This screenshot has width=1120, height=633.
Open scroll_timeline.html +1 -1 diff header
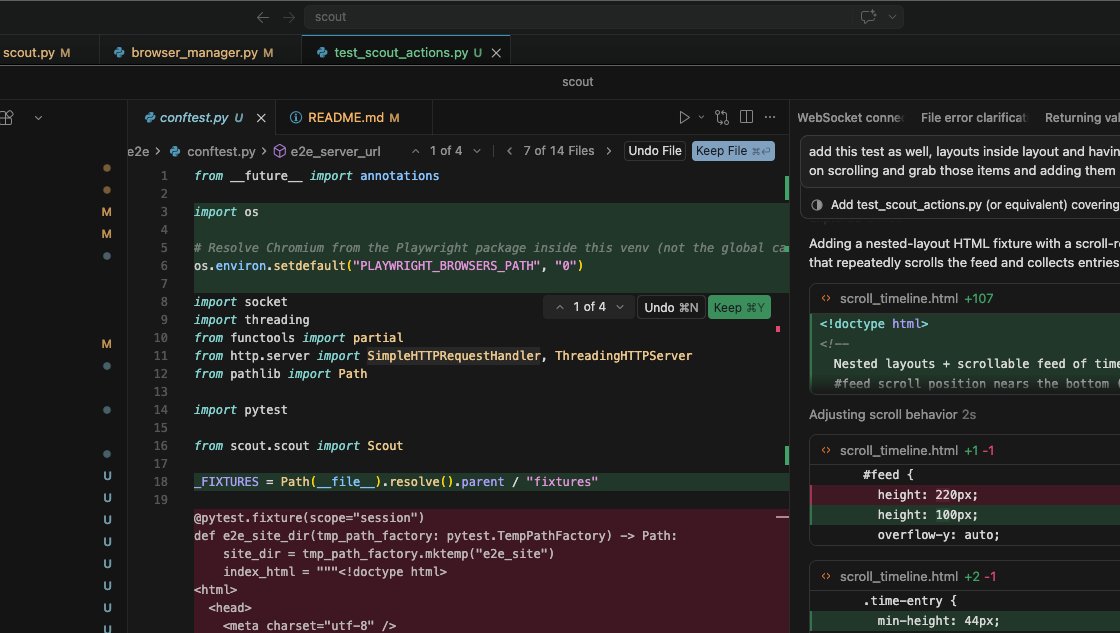965,451
